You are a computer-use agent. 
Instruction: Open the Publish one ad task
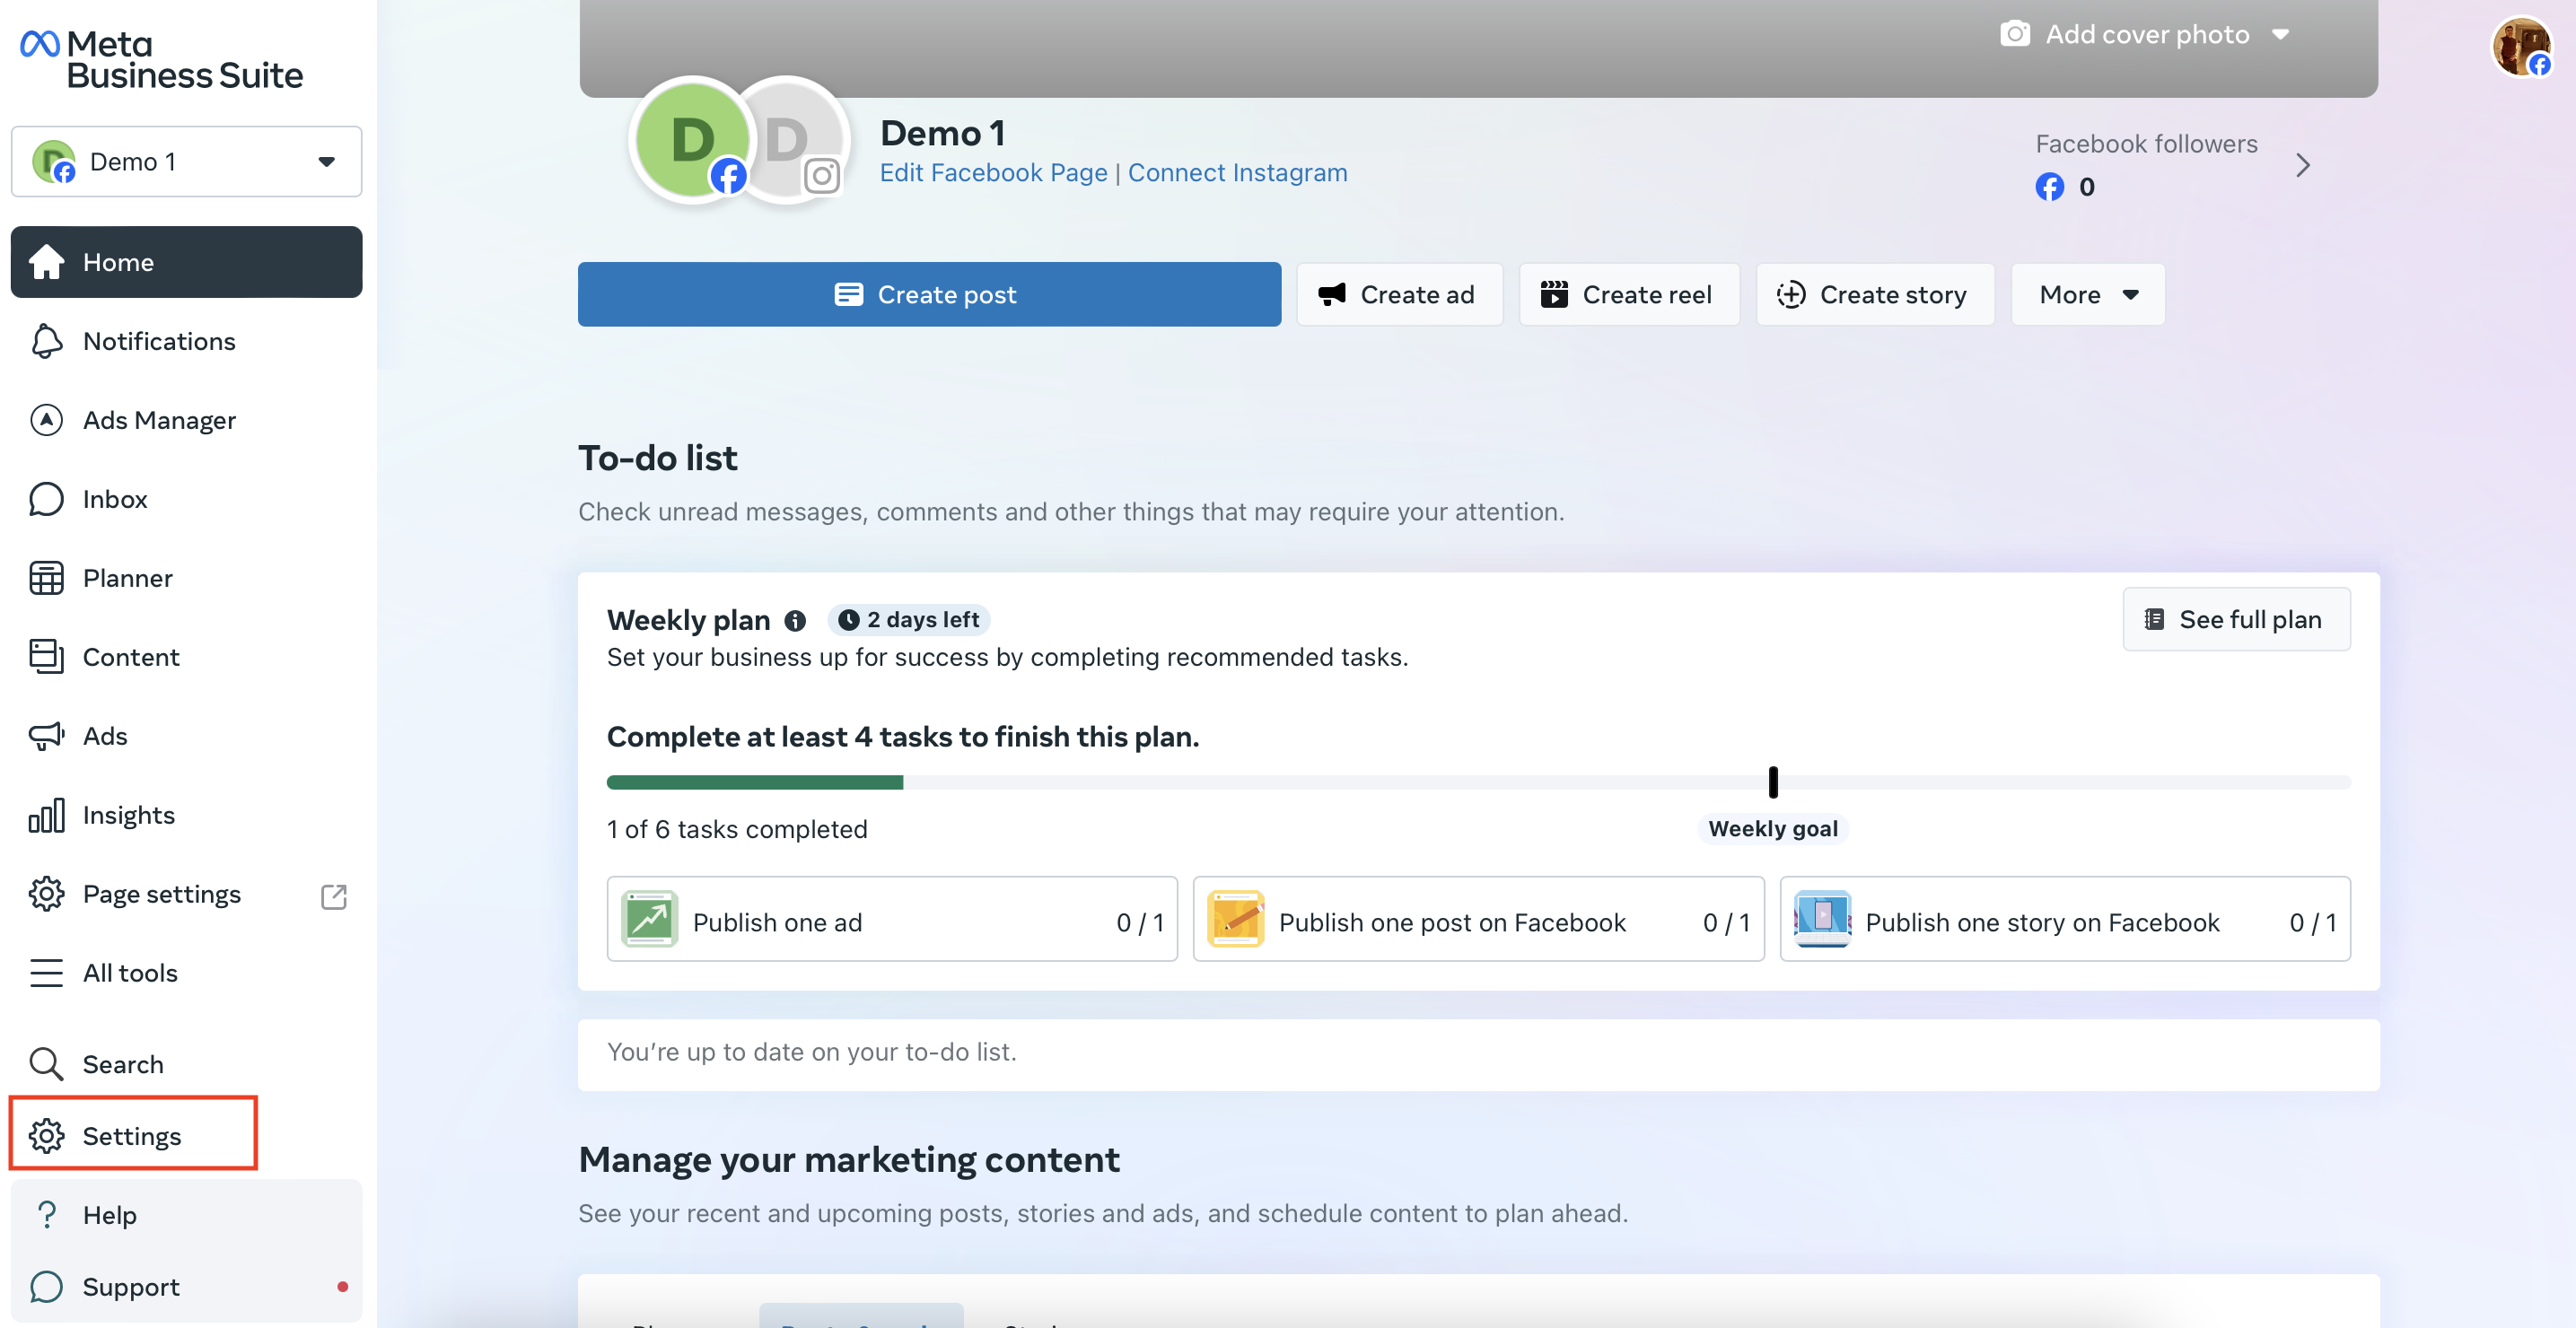(x=892, y=920)
